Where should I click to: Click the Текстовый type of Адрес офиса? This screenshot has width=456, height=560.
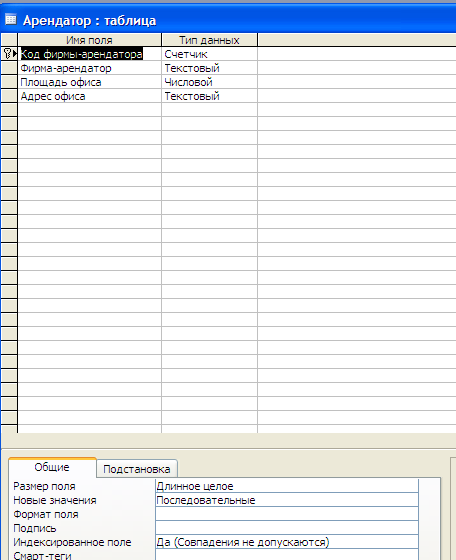[x=210, y=96]
